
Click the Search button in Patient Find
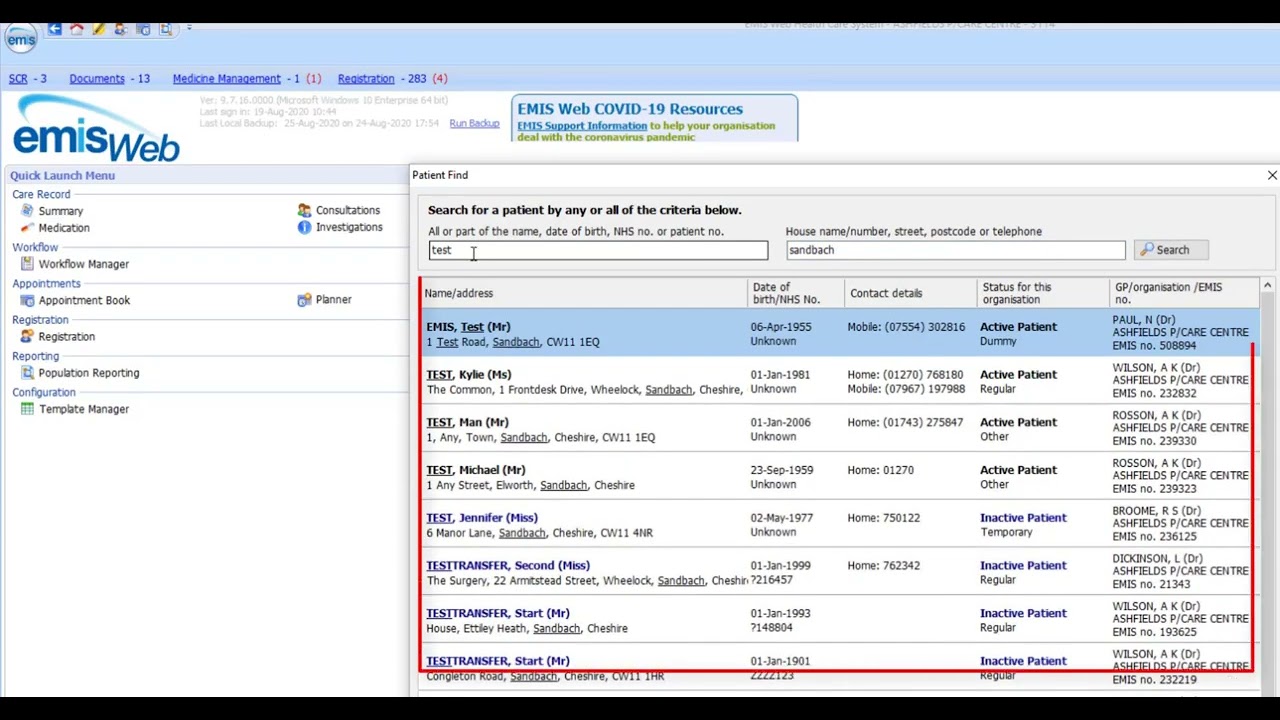click(x=1171, y=250)
